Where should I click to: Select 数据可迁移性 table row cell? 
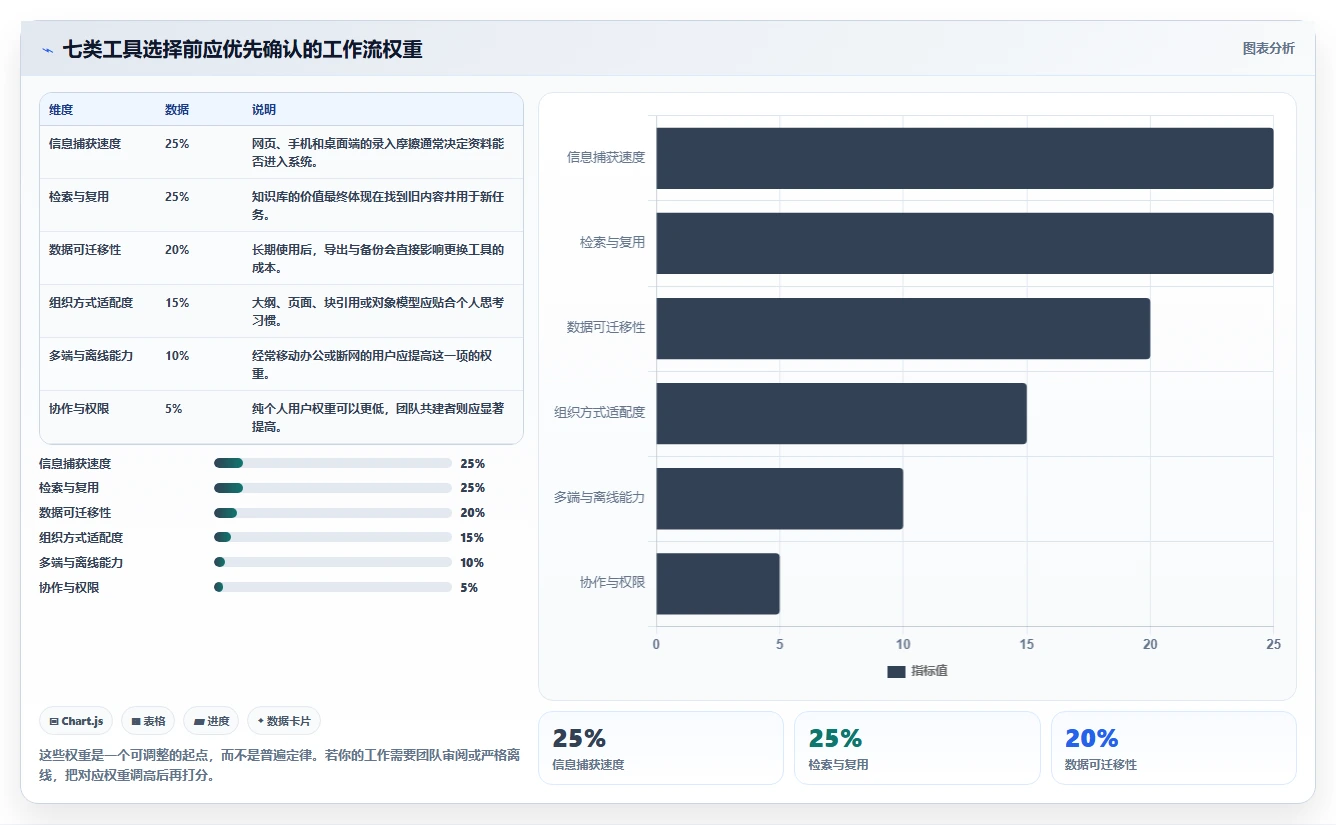(85, 250)
